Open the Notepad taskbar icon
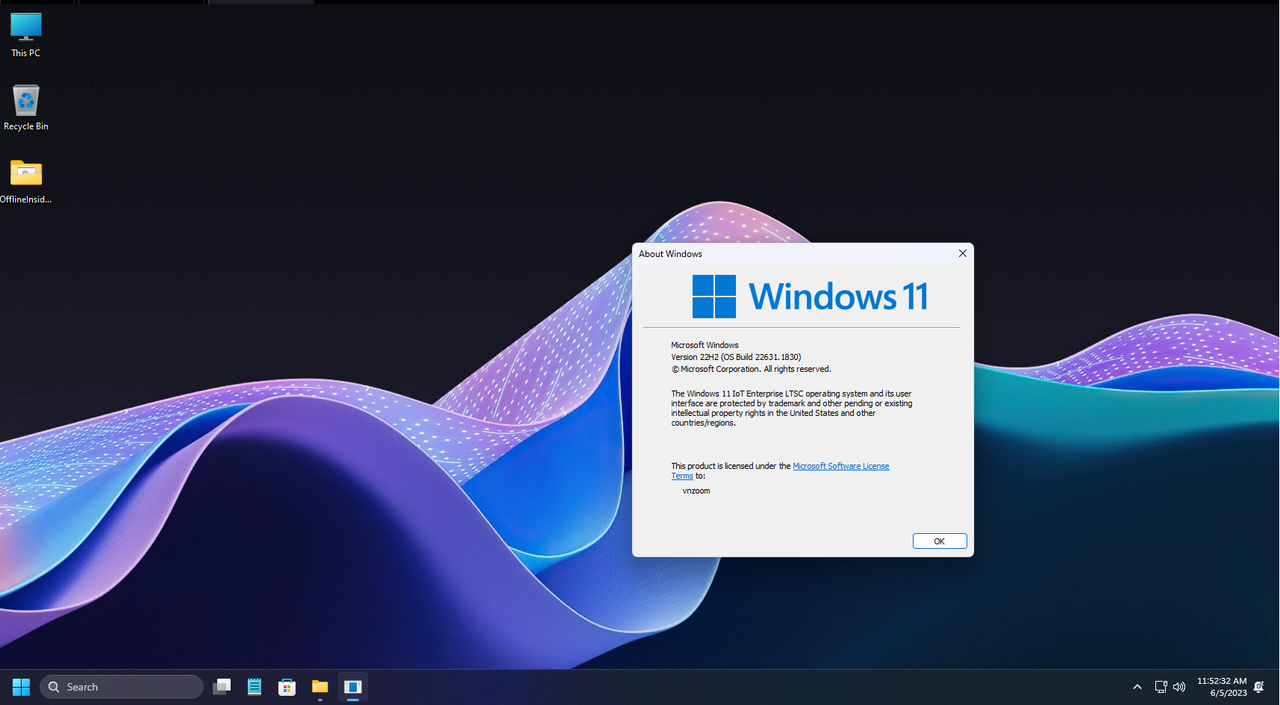Image resolution: width=1280 pixels, height=705 pixels. pyautogui.click(x=254, y=687)
